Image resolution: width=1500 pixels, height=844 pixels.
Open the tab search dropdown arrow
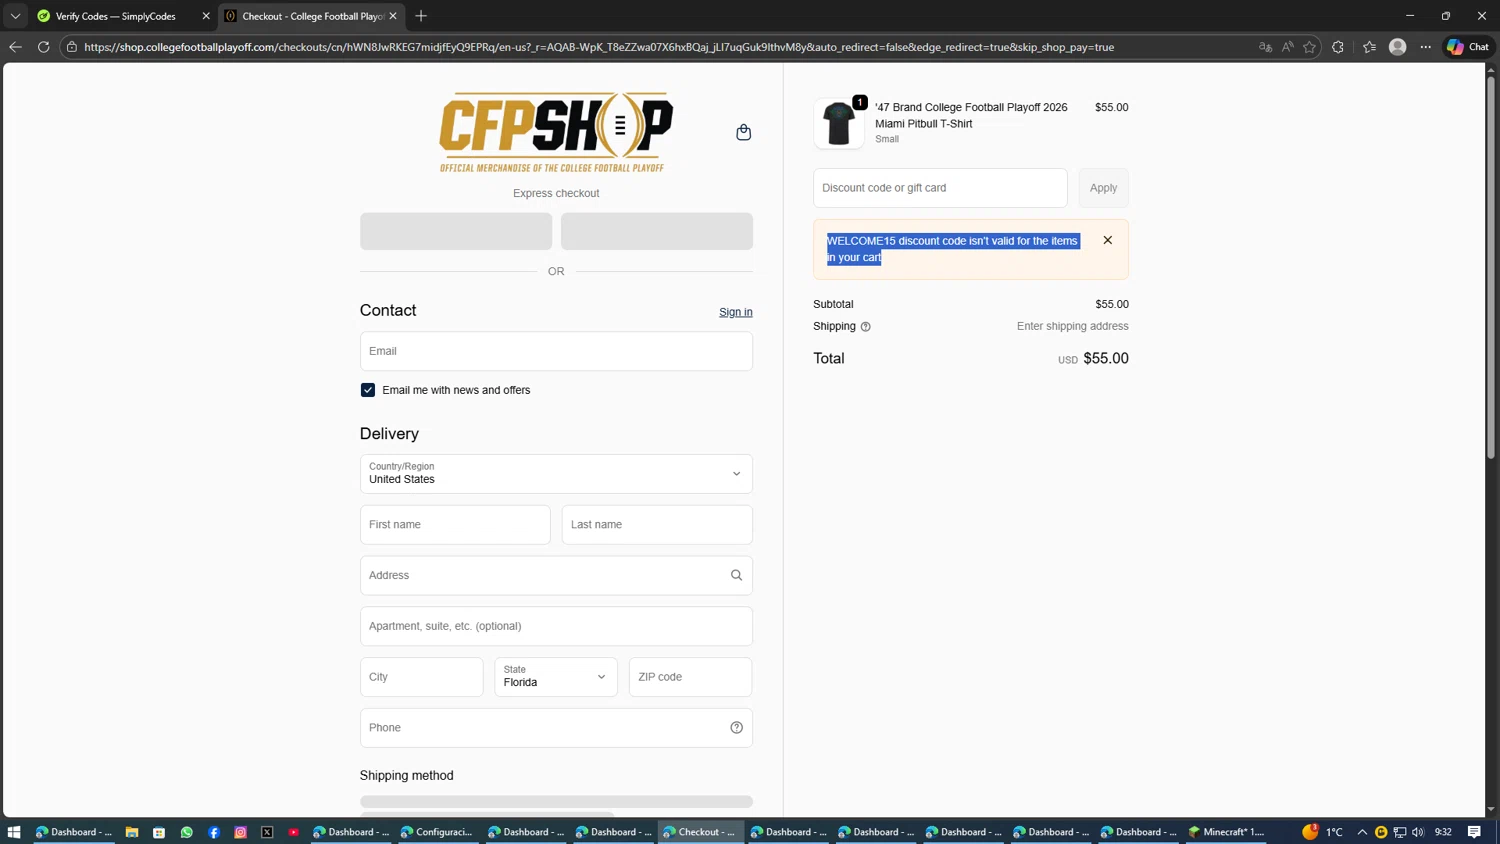pos(15,16)
